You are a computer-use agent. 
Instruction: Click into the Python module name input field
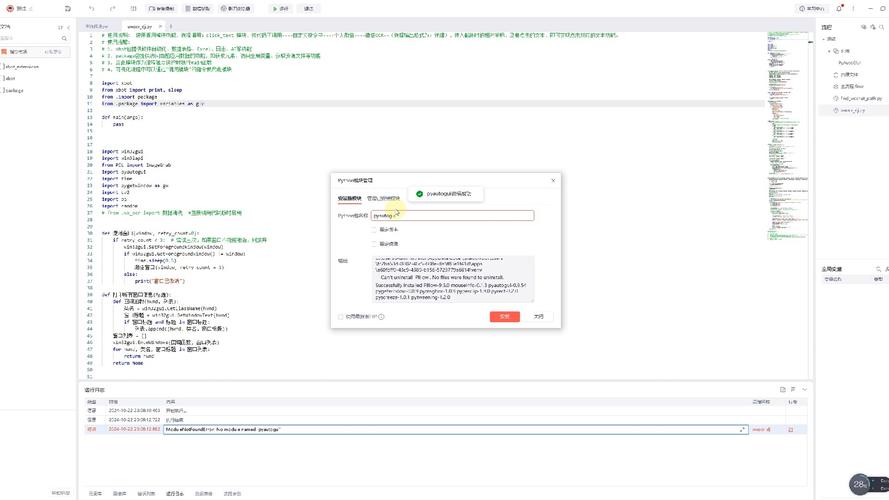point(460,215)
